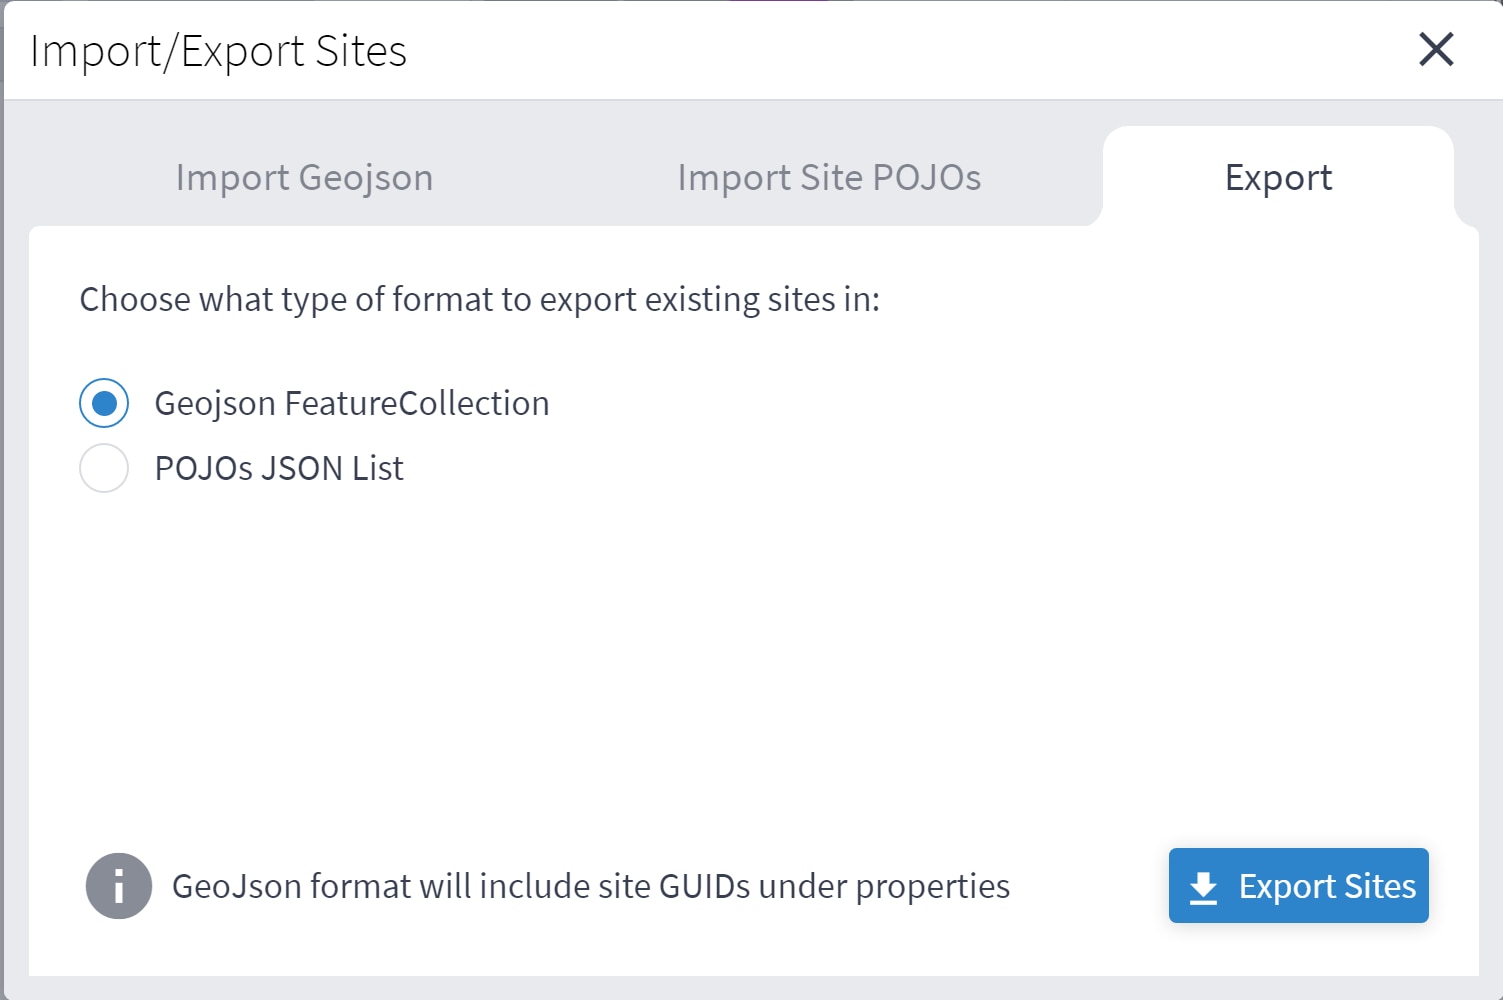1503x1000 pixels.
Task: Choose the POJOs JSON List radio button
Action: [x=104, y=468]
